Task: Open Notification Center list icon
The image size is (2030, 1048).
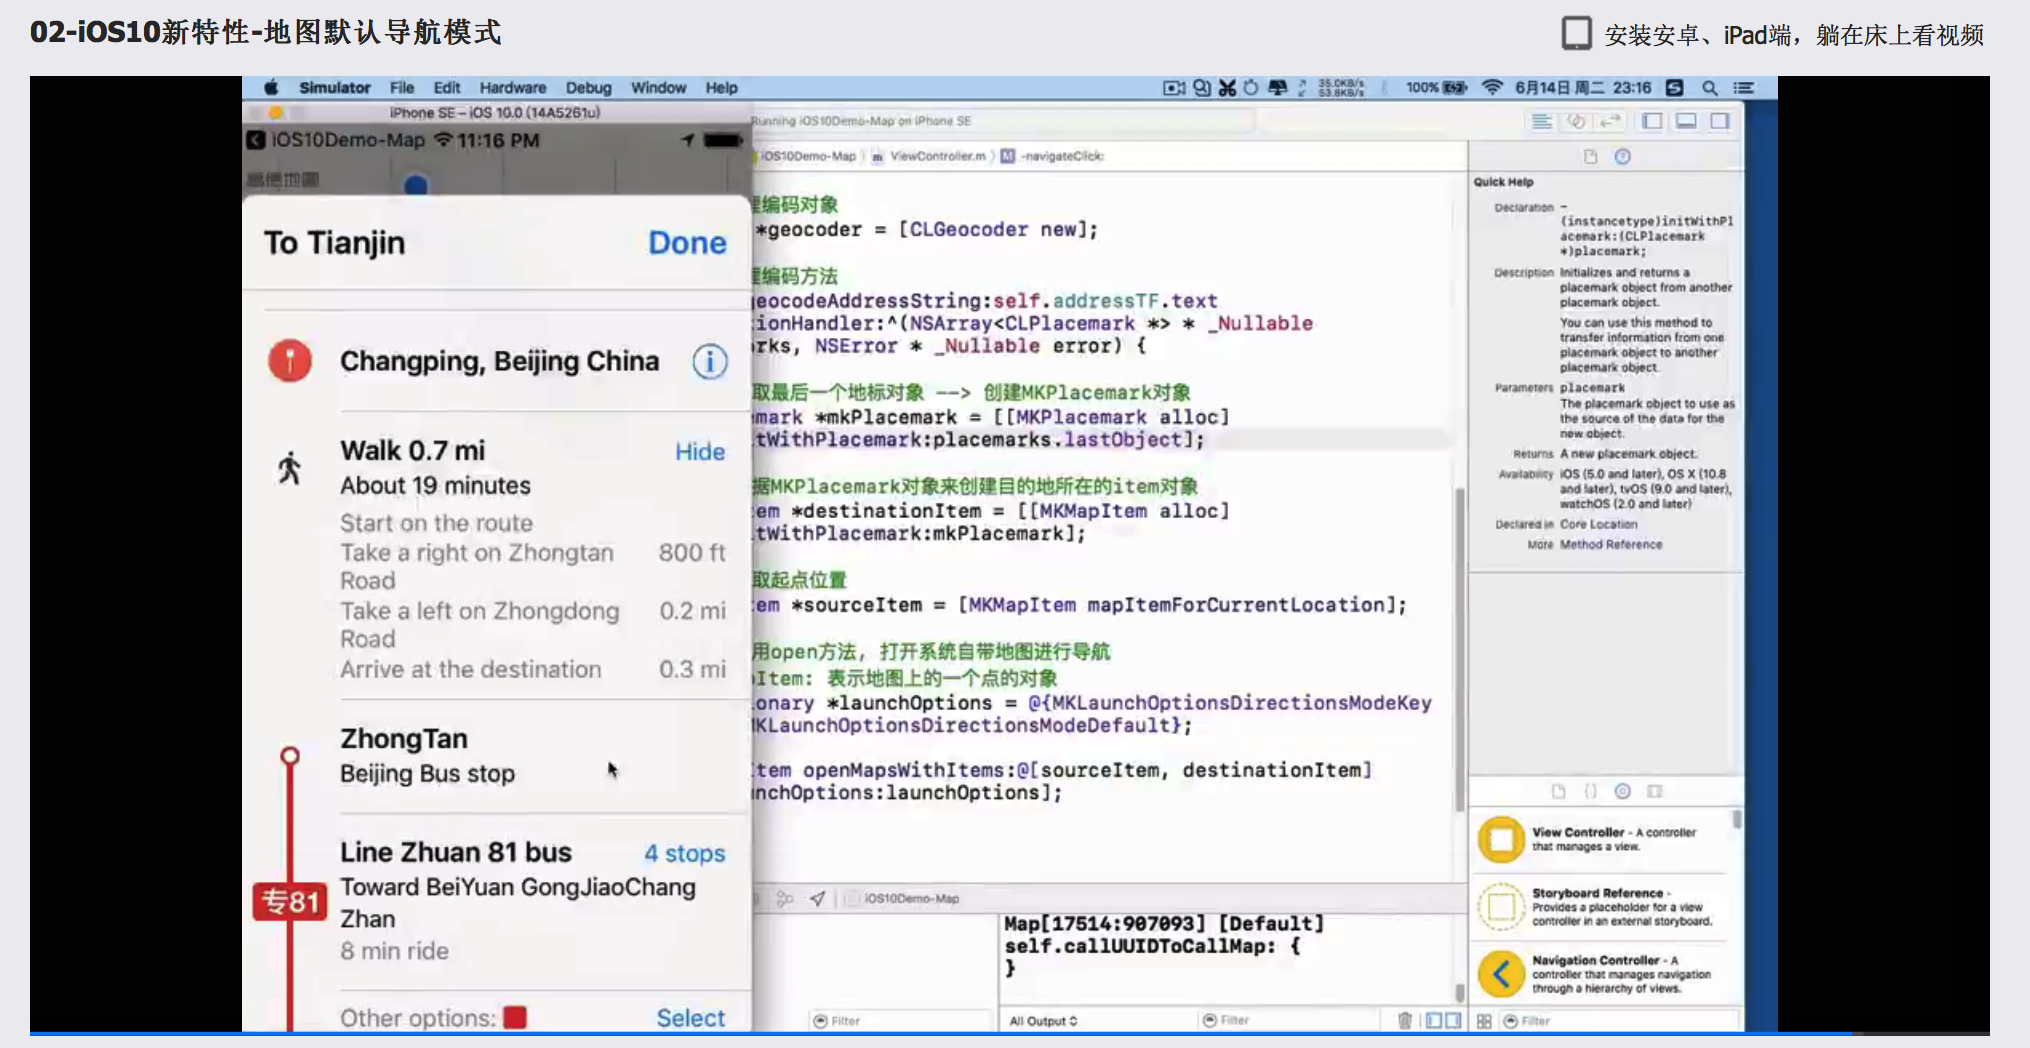Action: (1744, 88)
